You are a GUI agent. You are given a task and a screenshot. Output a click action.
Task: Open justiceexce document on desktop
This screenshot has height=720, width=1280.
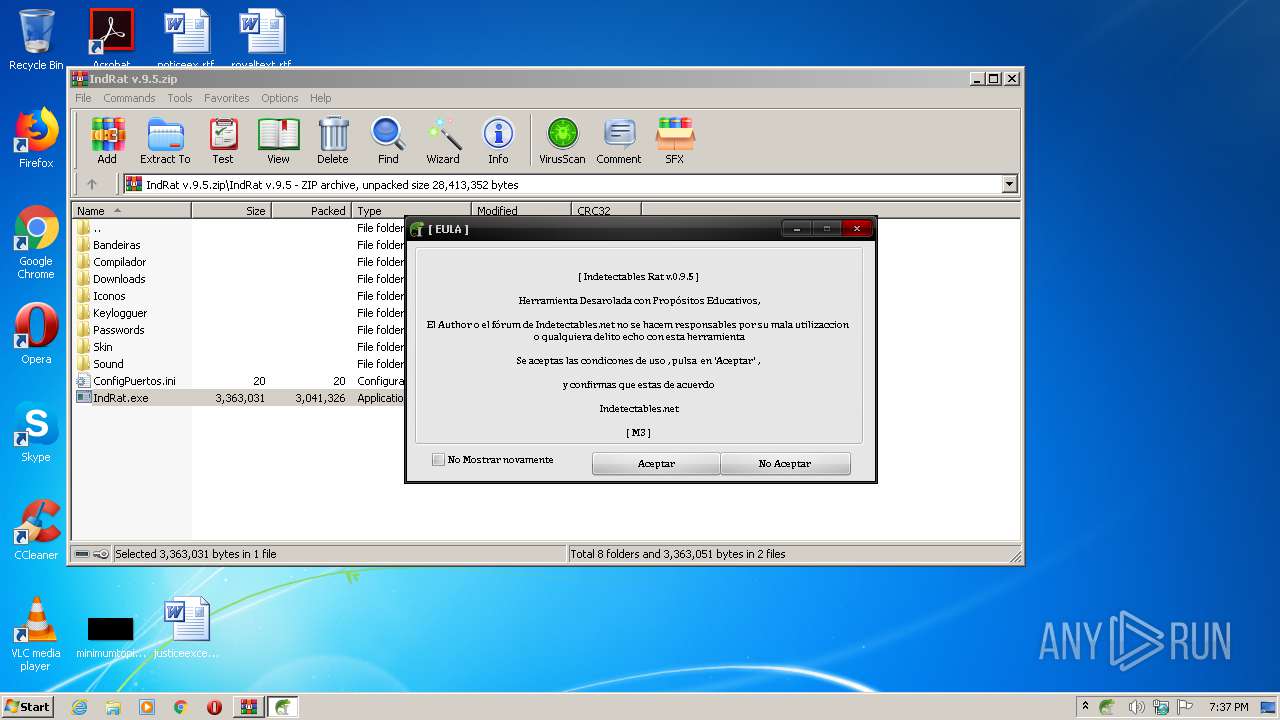(x=187, y=628)
